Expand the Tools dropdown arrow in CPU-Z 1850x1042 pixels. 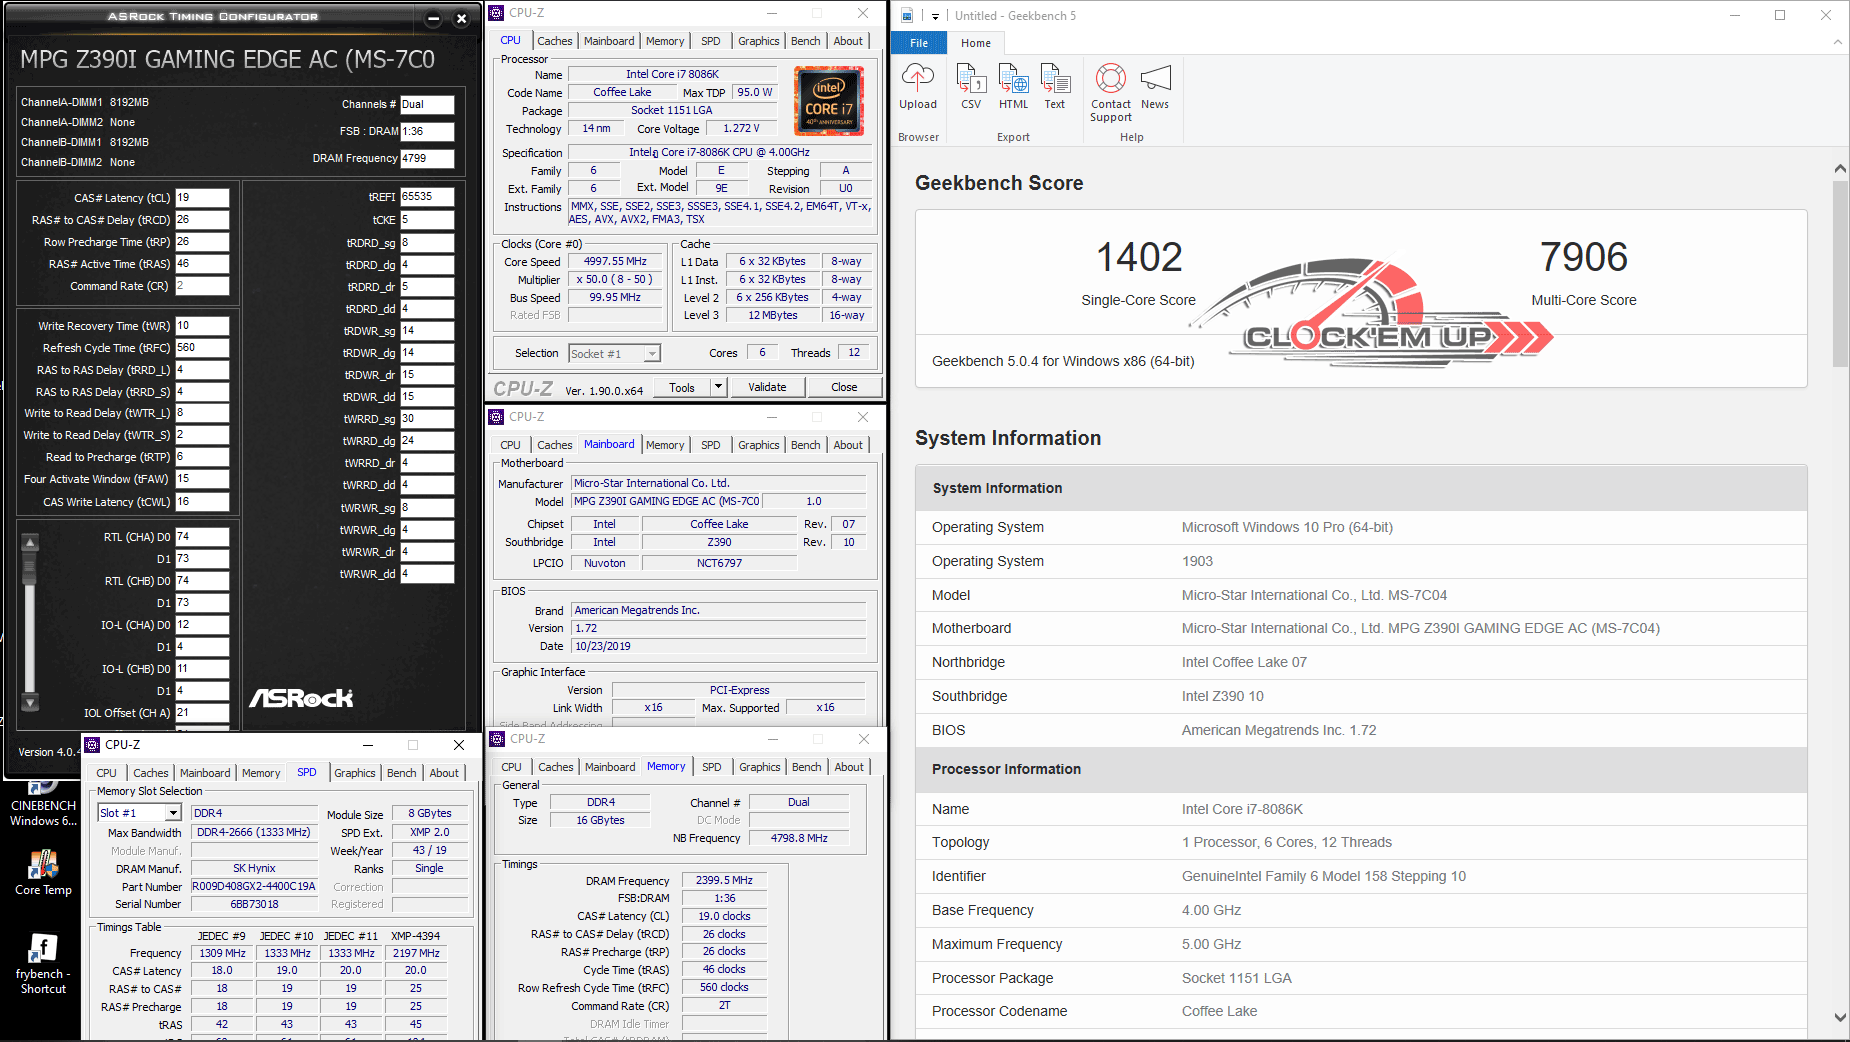[718, 387]
